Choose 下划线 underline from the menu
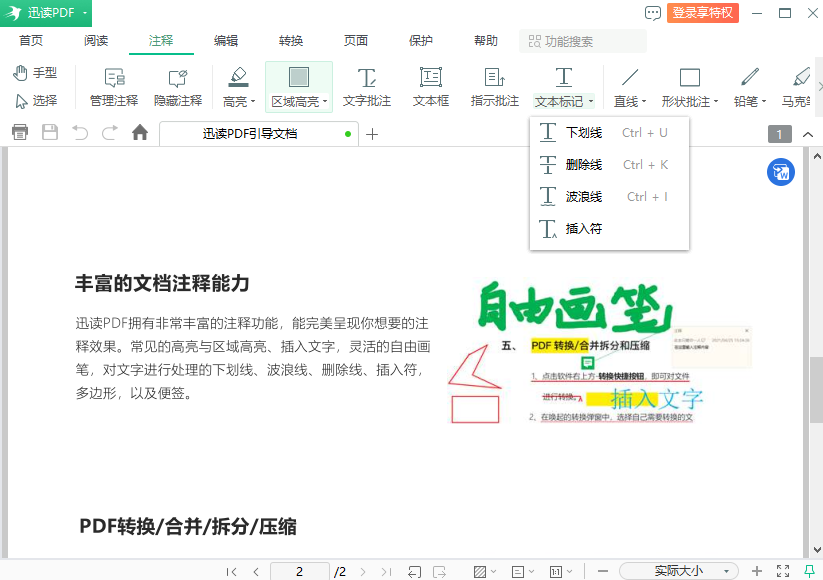 pyautogui.click(x=609, y=133)
